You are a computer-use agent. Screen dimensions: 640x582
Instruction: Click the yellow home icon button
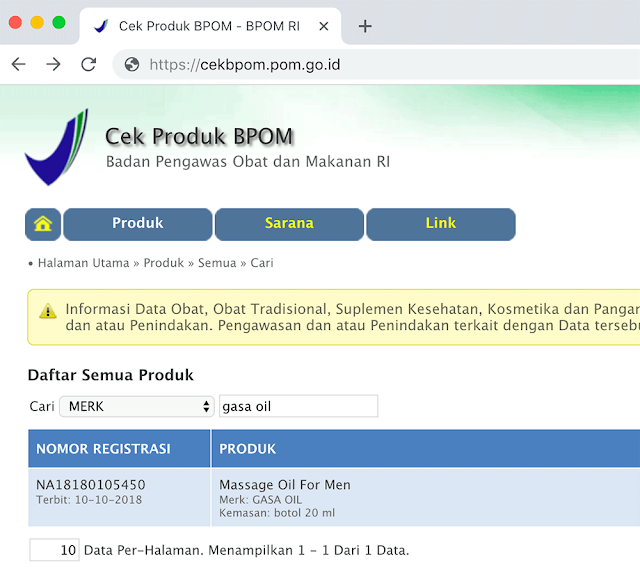(43, 224)
